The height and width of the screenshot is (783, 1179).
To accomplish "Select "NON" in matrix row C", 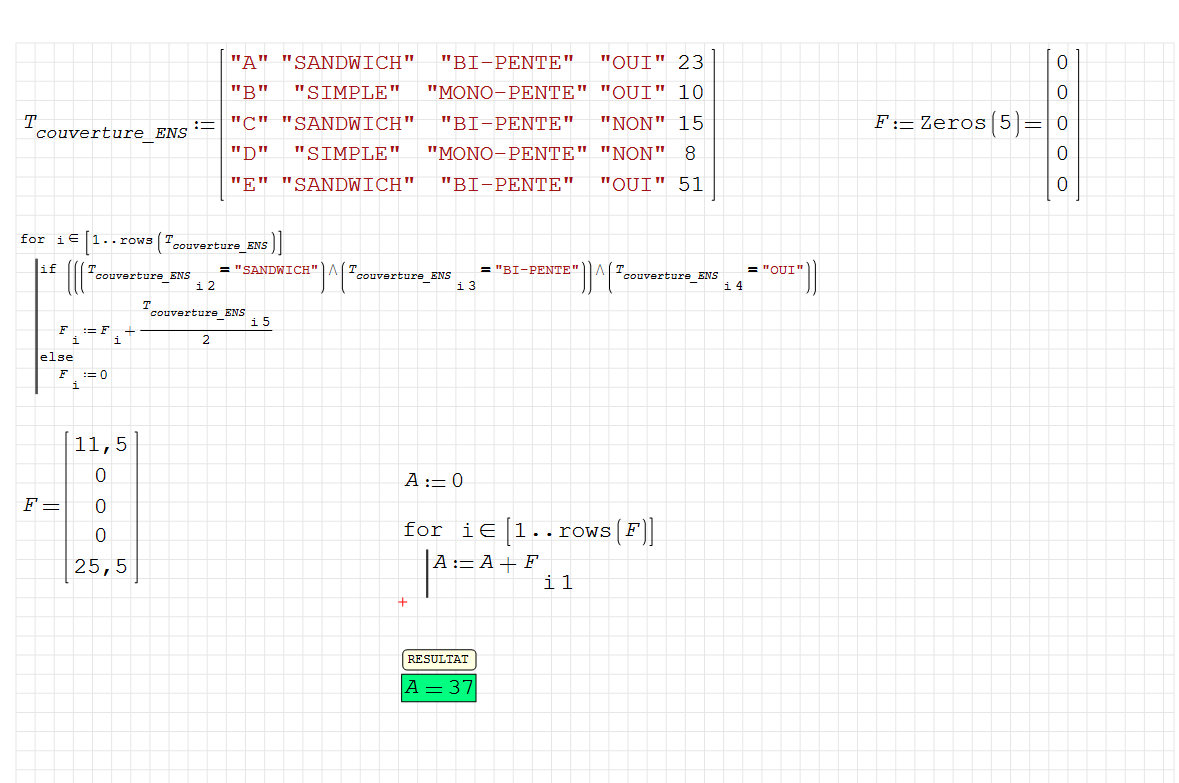I will tap(632, 124).
